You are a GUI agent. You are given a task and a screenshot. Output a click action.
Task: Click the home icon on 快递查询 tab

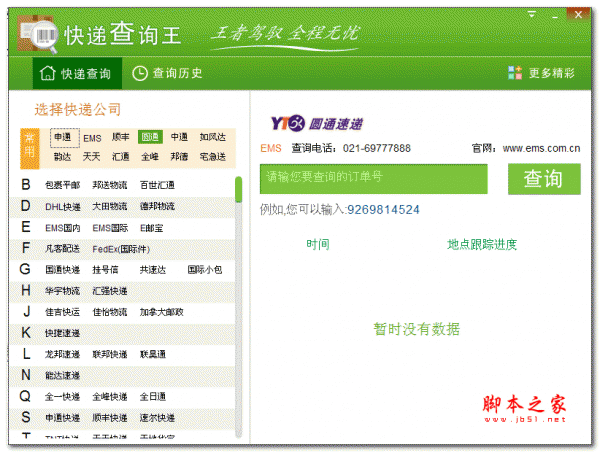pos(47,73)
